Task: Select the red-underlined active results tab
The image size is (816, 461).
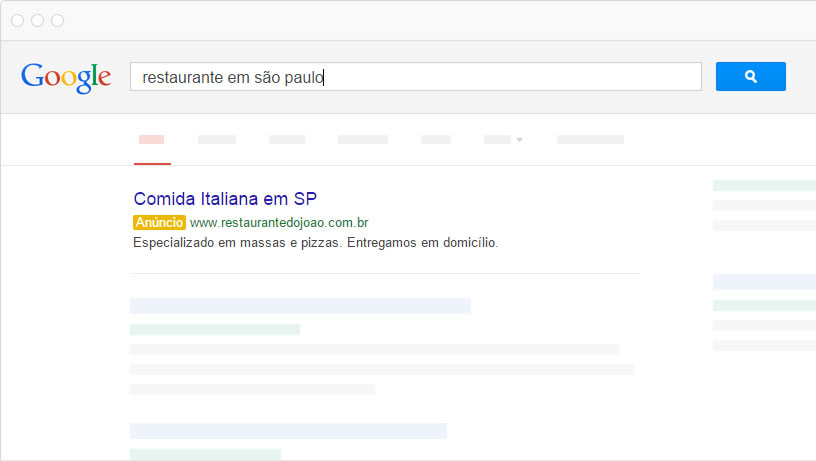Action: (x=152, y=140)
